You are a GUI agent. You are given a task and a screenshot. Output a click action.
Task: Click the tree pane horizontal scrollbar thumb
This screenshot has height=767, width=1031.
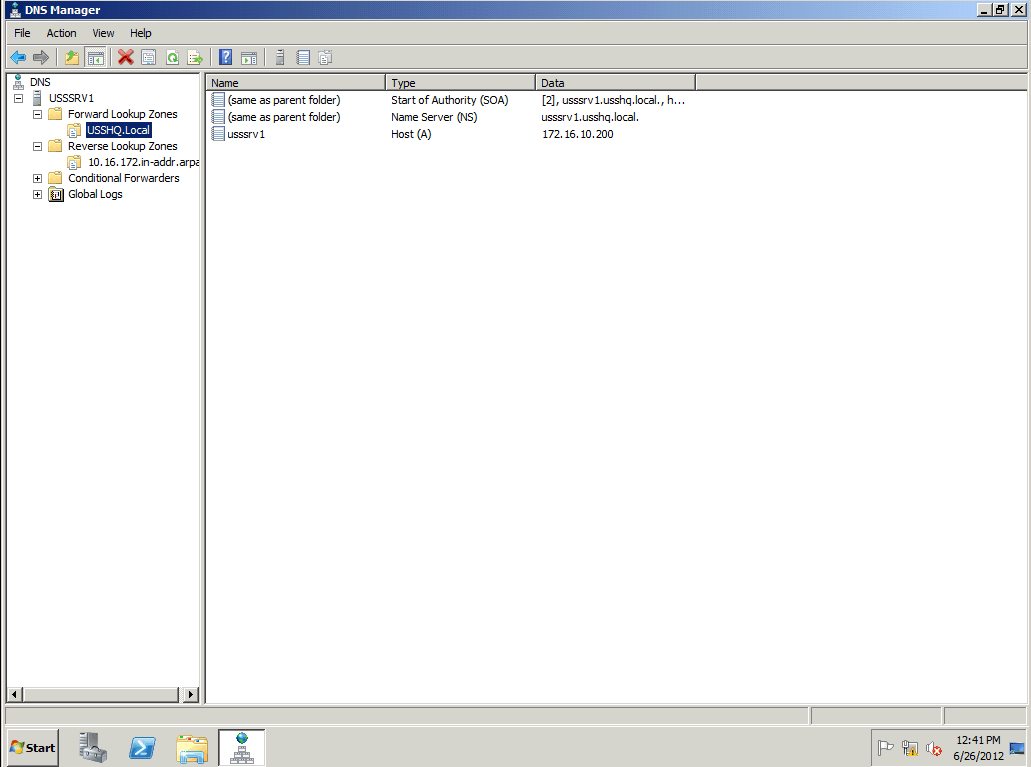[101, 694]
